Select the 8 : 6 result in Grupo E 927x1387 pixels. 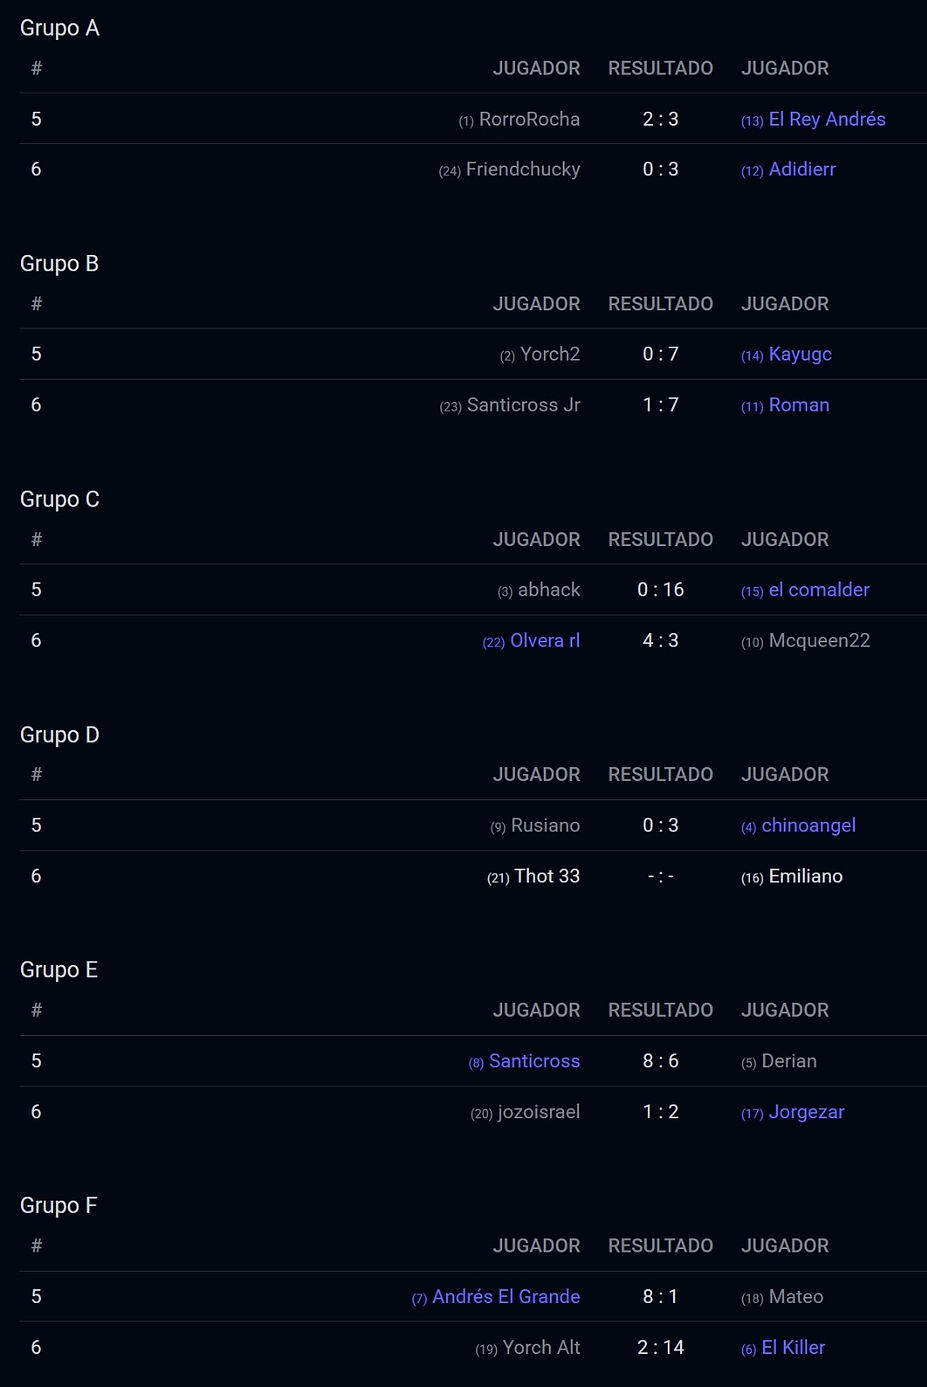(x=660, y=1061)
